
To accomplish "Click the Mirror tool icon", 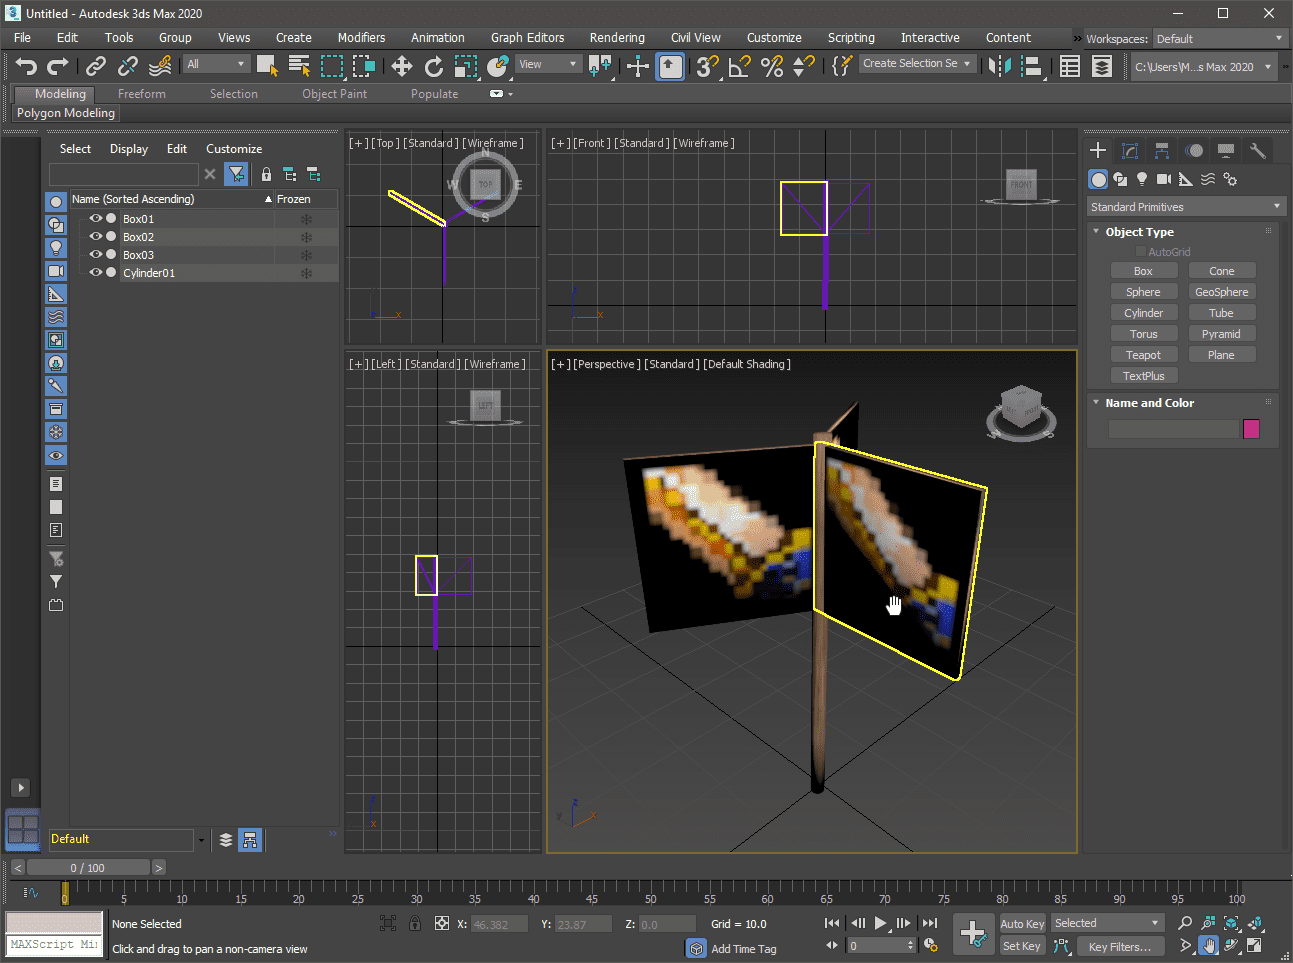I will [999, 66].
